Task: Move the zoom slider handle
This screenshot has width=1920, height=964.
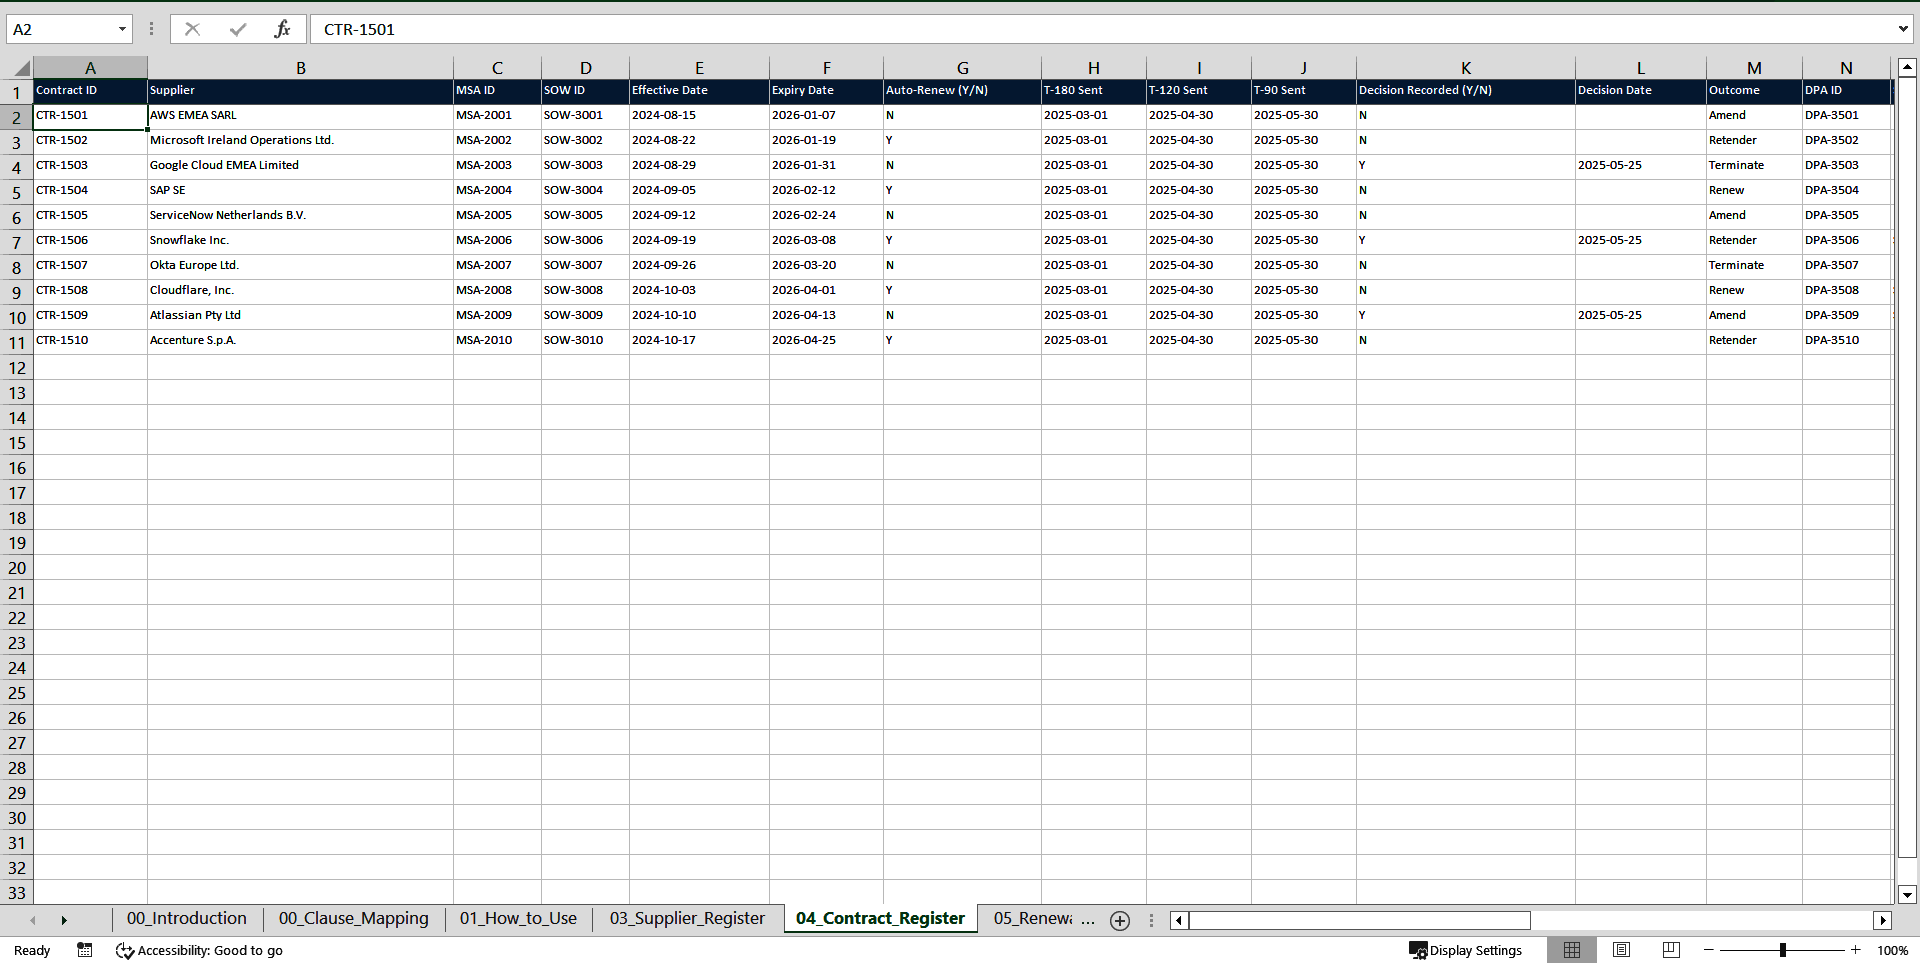Action: (x=1782, y=950)
